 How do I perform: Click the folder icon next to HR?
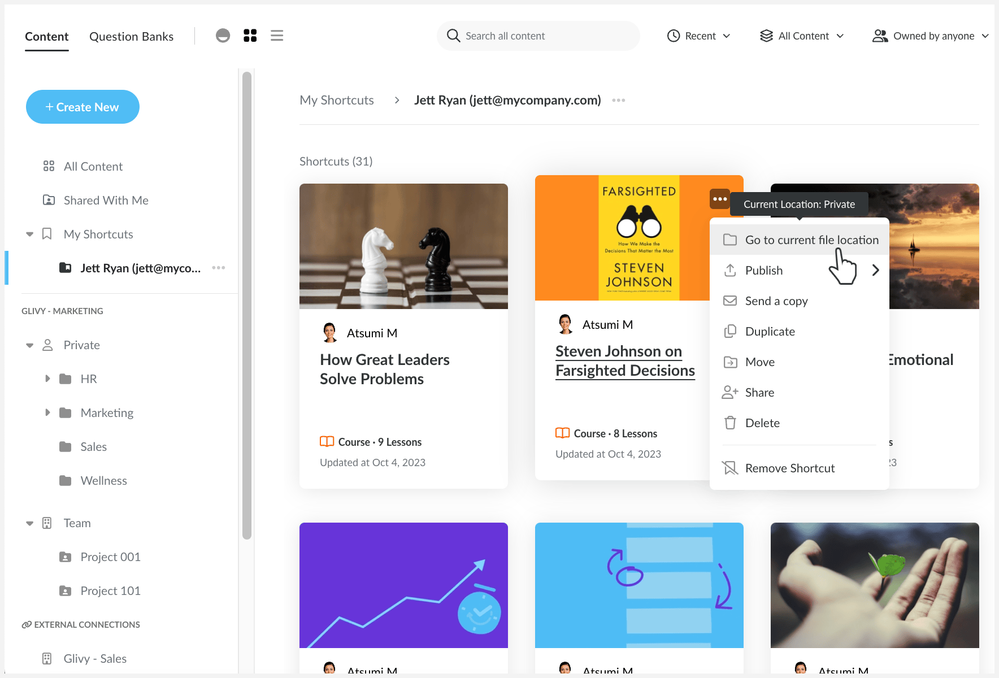(x=65, y=379)
